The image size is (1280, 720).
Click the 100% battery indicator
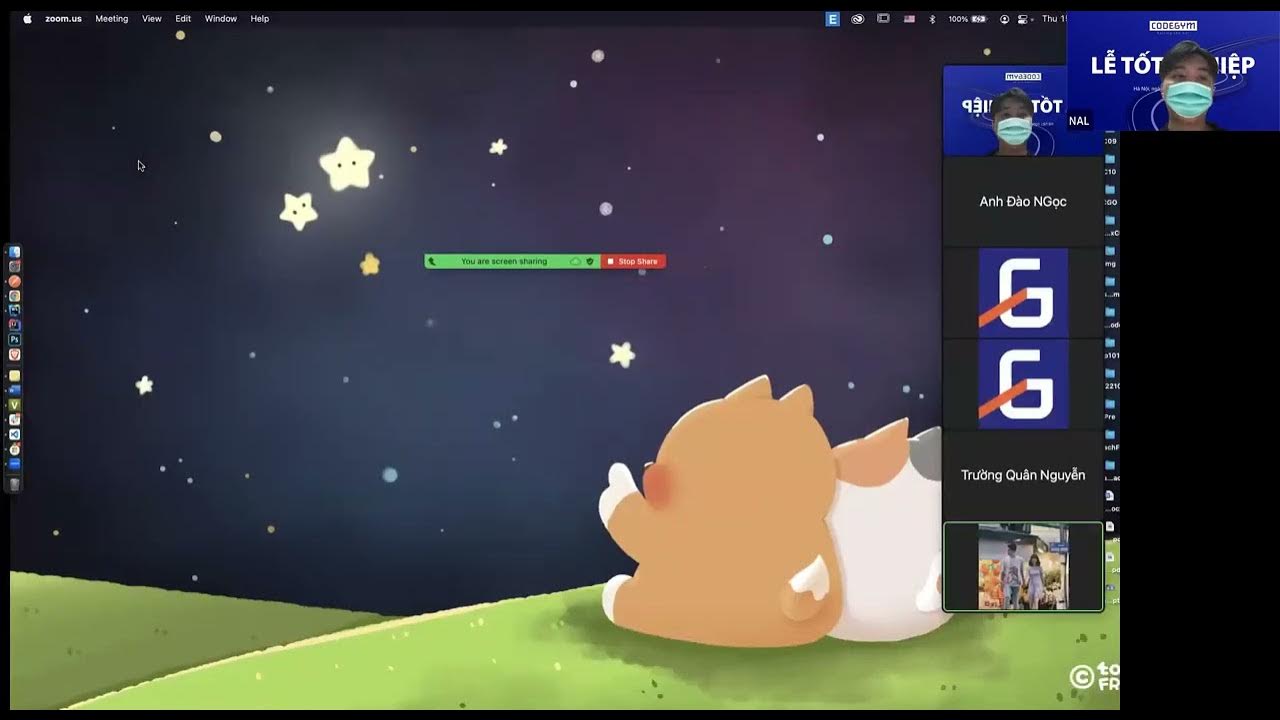click(967, 18)
